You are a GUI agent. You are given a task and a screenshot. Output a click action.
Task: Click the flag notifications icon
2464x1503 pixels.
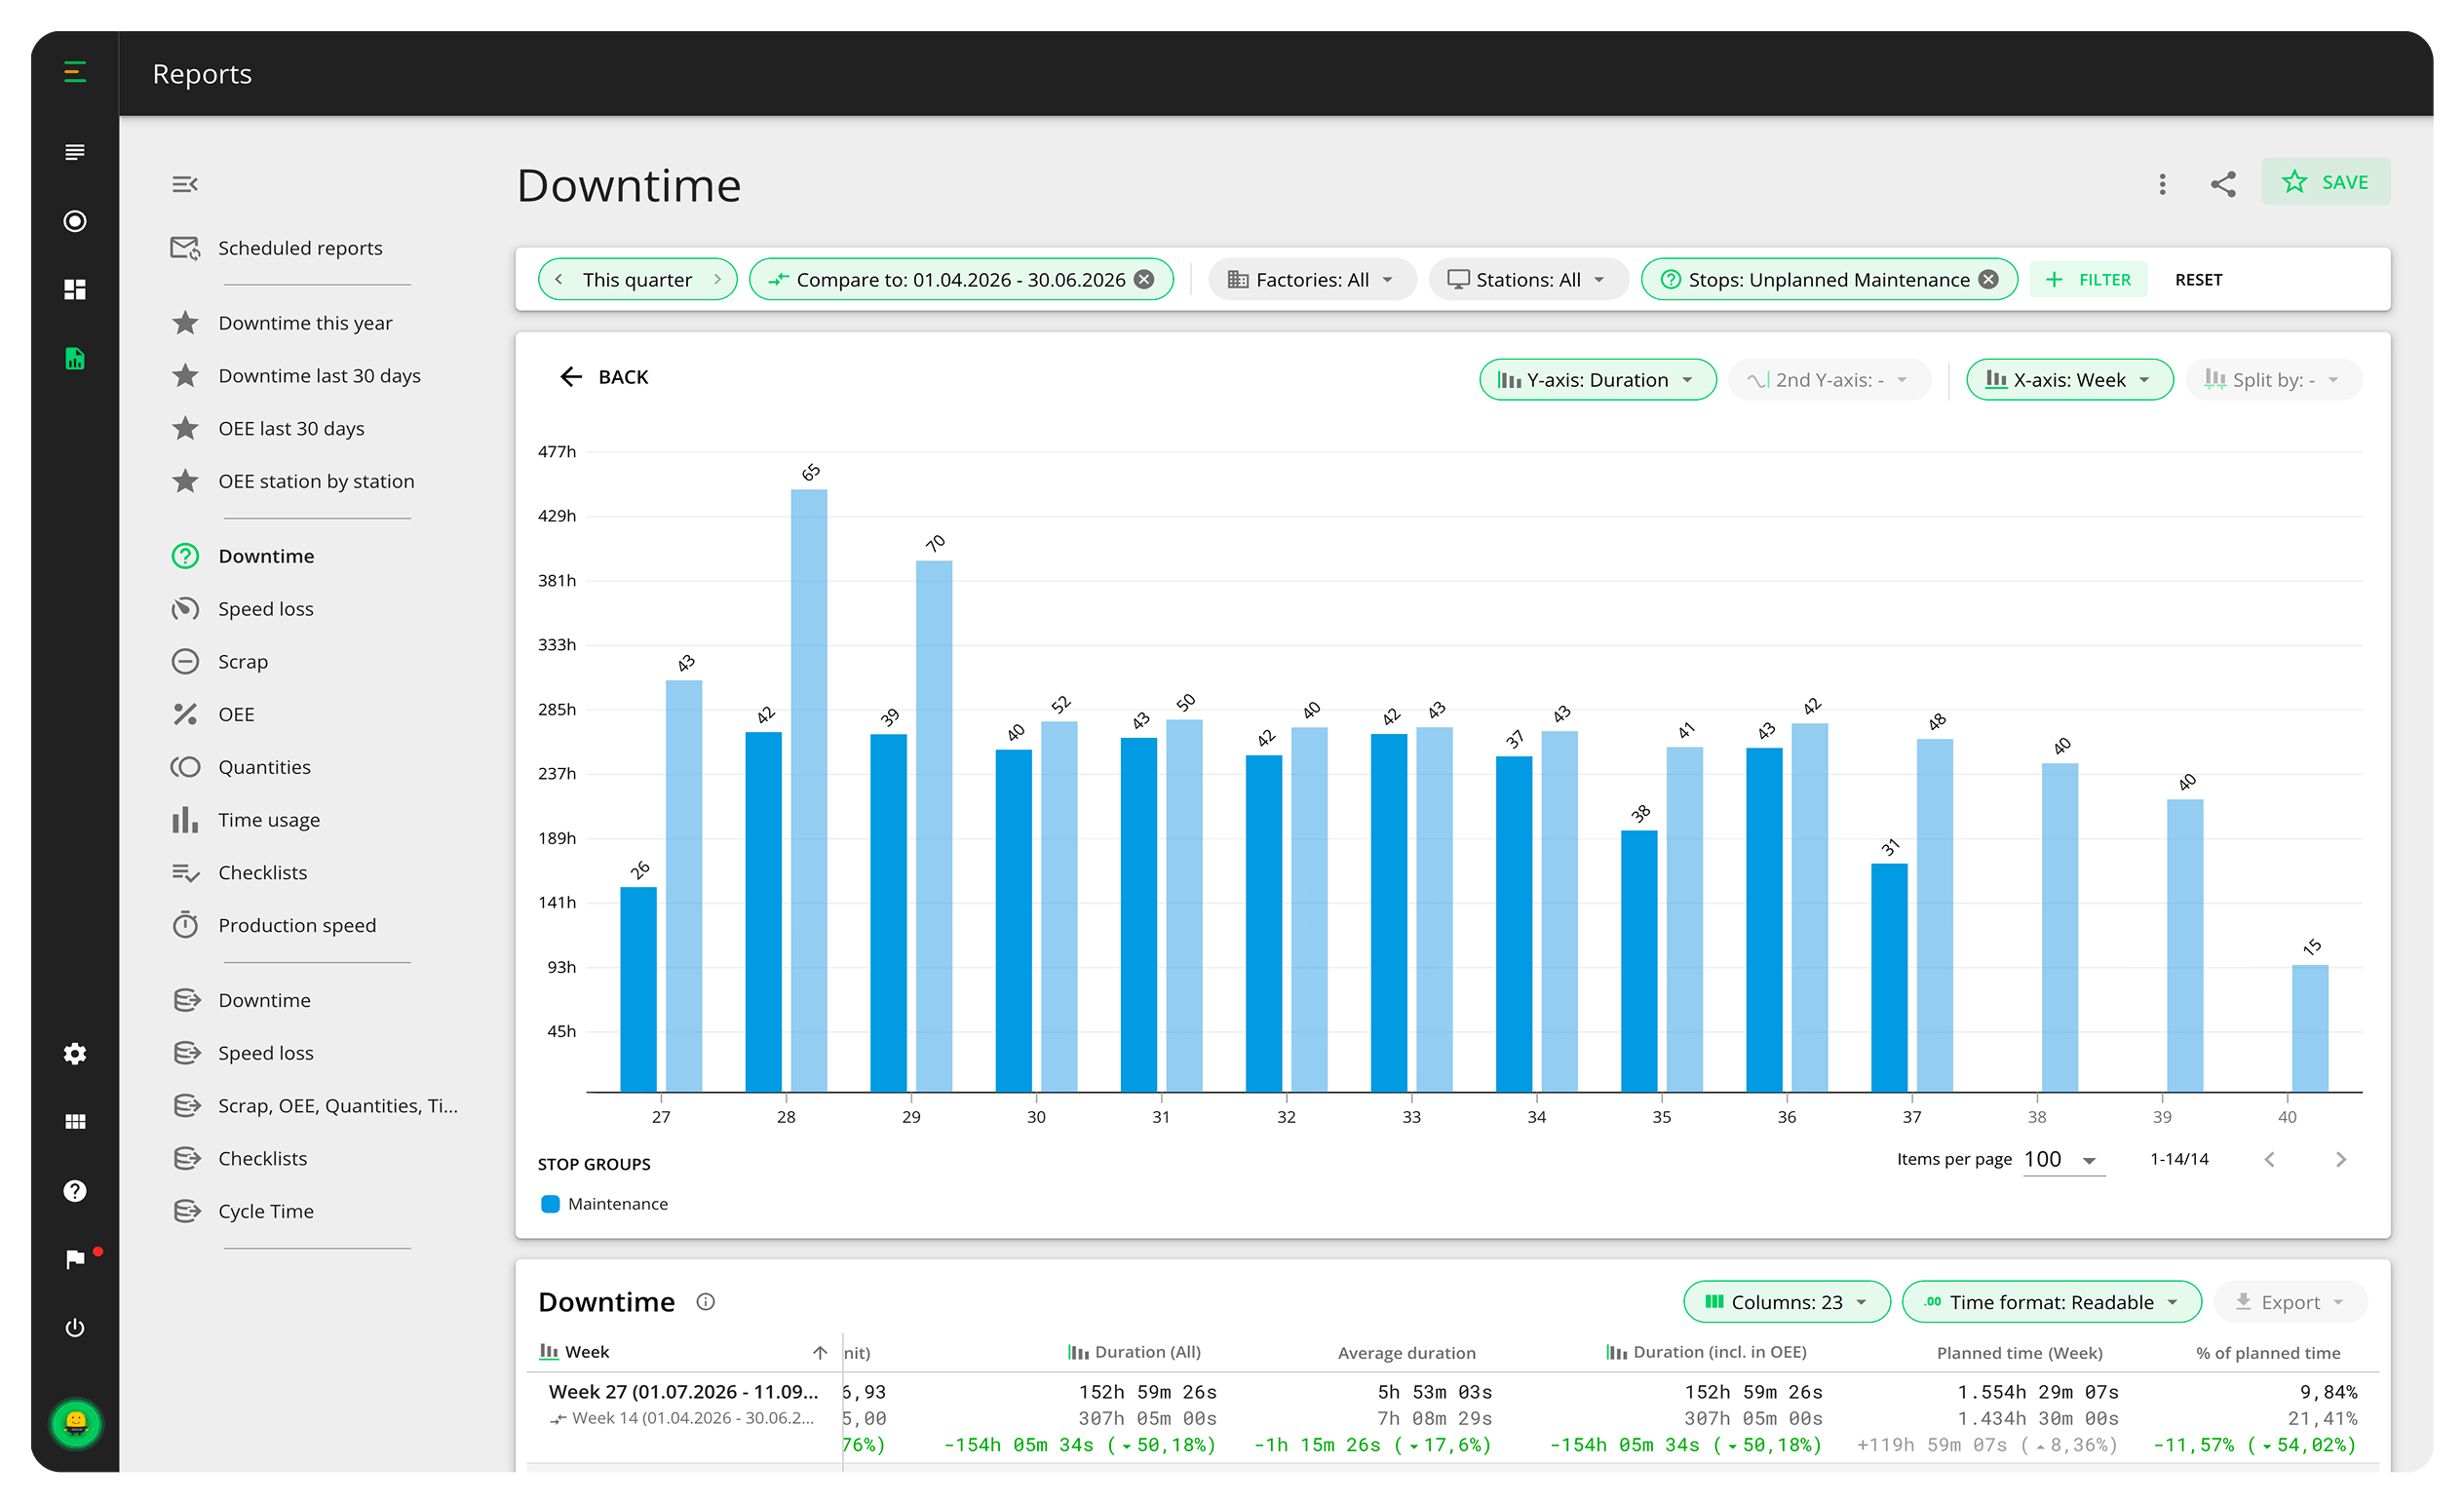(75, 1259)
